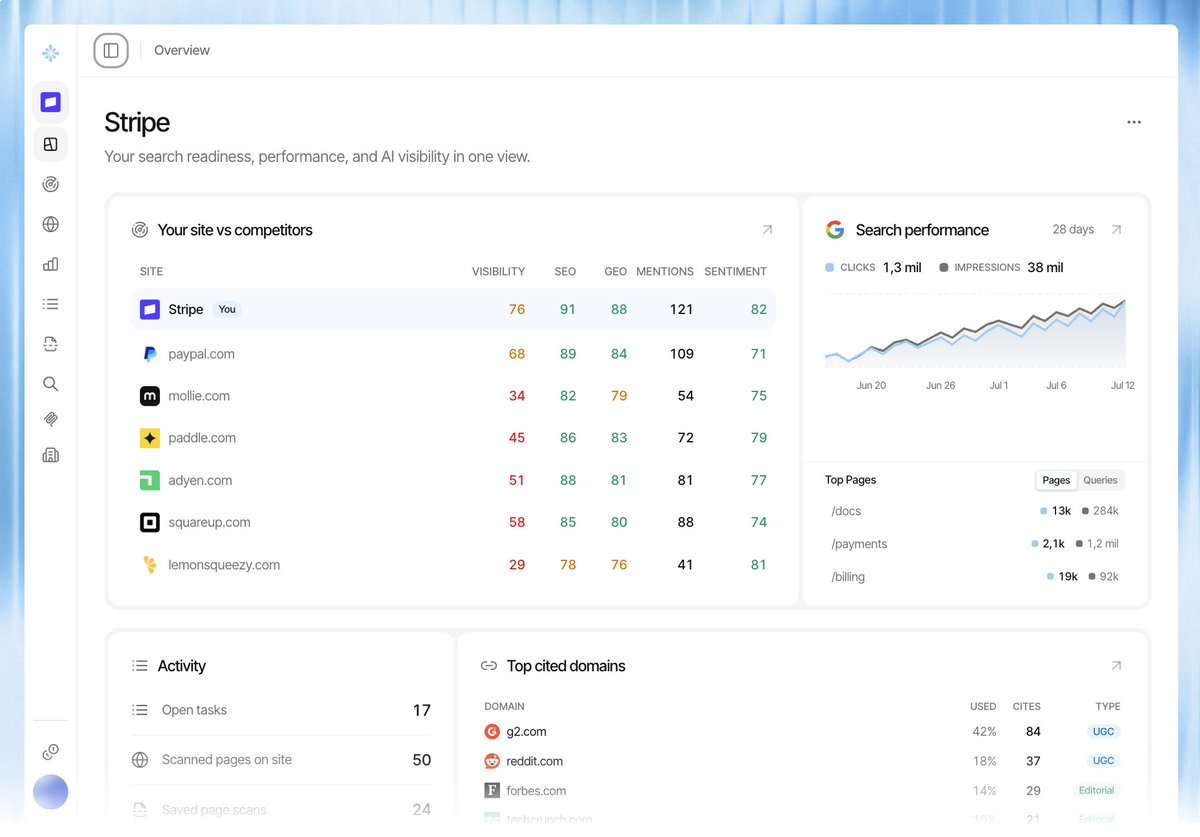This screenshot has height=837, width=1200.
Task: Click the Reddit logo icon
Action: (492, 761)
